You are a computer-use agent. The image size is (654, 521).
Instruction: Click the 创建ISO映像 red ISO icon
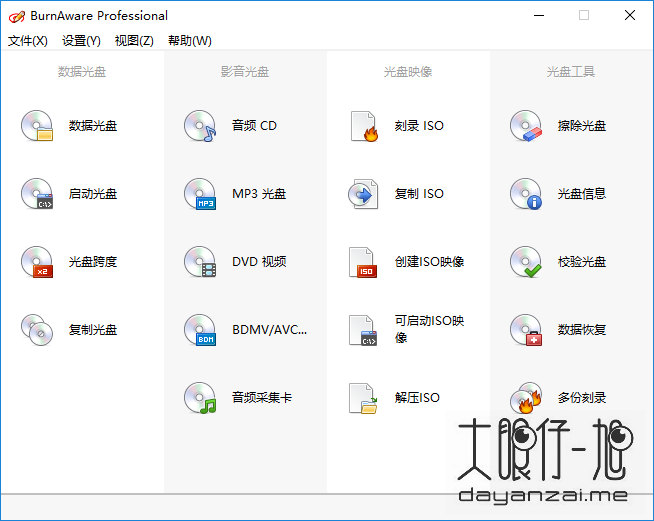tap(363, 262)
